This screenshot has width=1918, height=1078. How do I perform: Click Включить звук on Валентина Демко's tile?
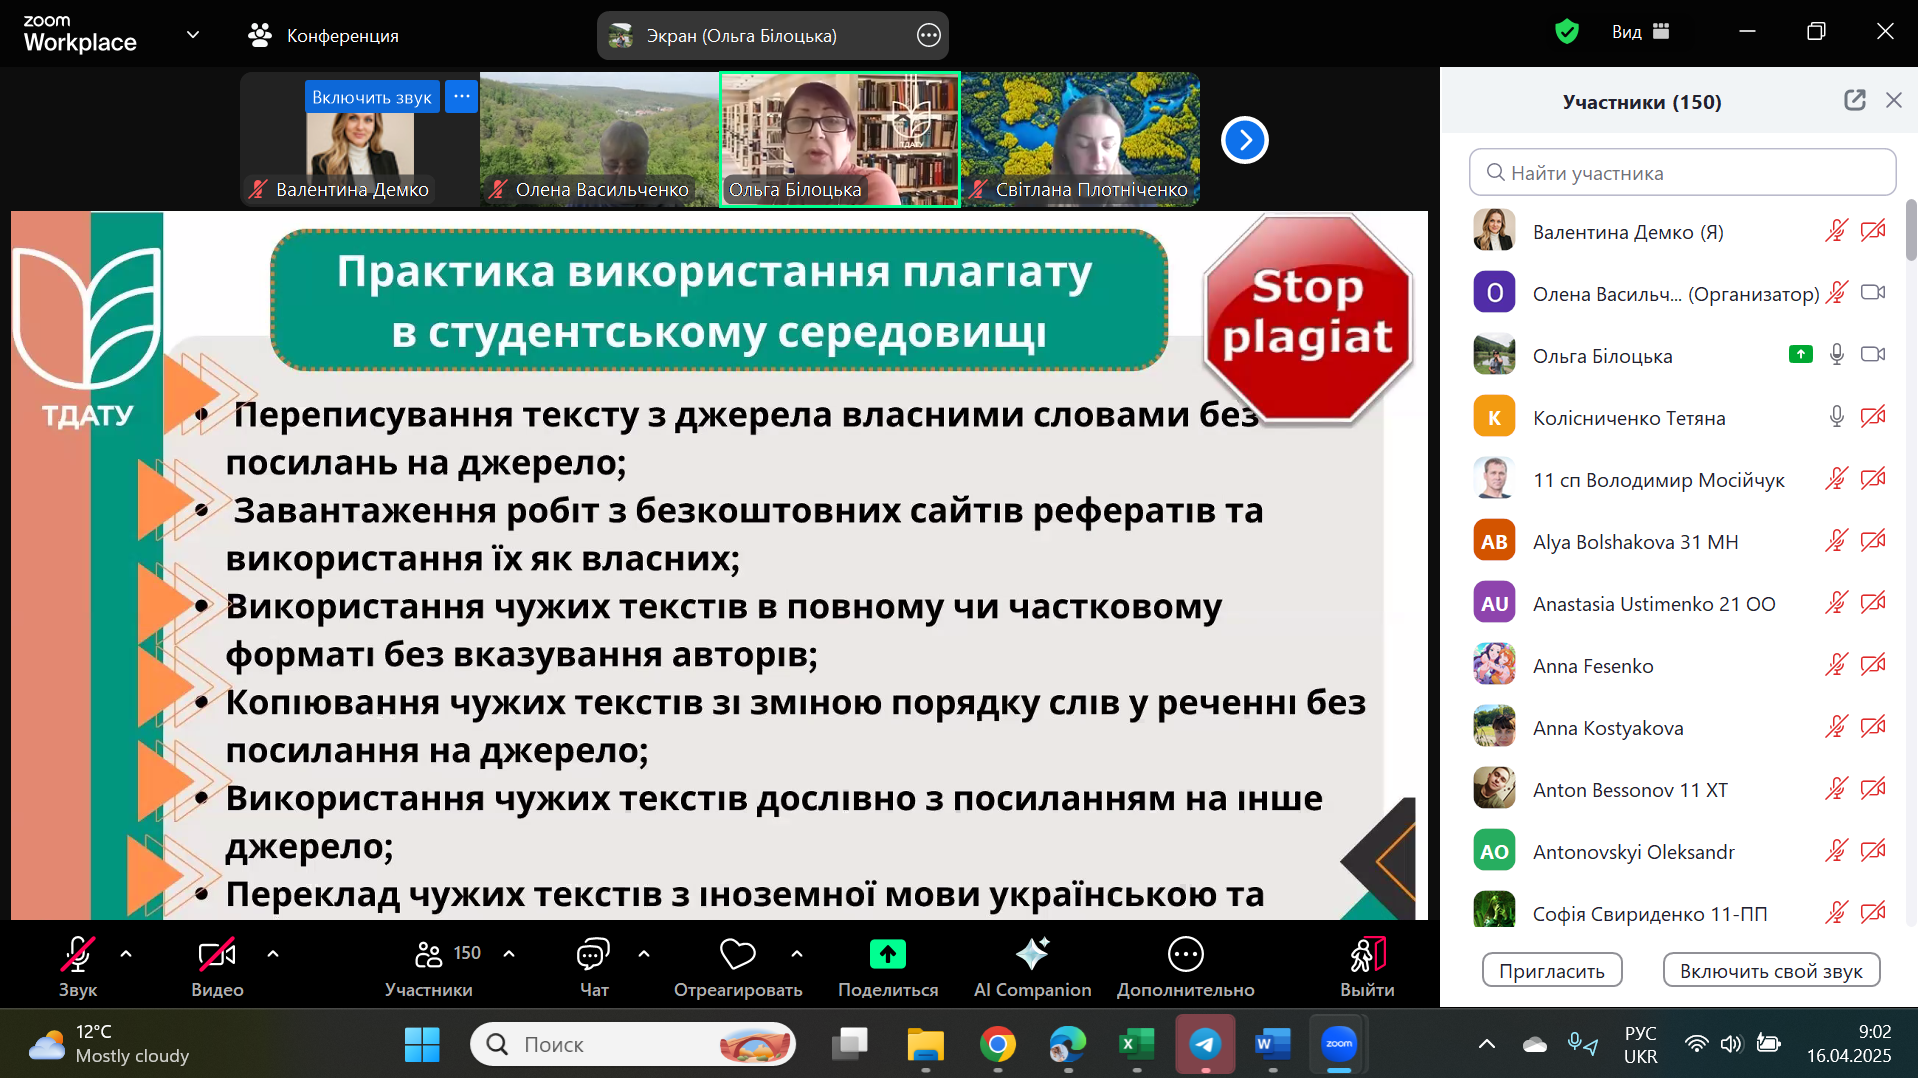point(372,97)
